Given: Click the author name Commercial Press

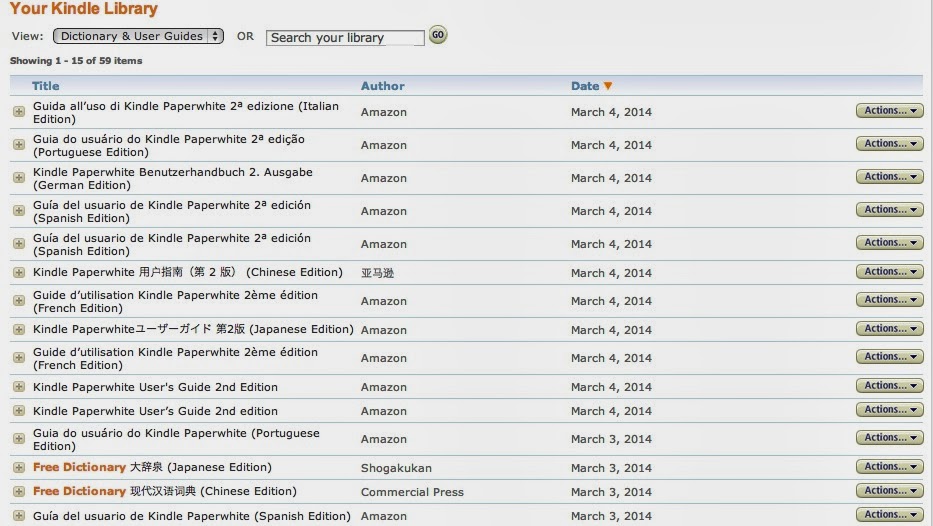Looking at the screenshot, I should [x=412, y=492].
